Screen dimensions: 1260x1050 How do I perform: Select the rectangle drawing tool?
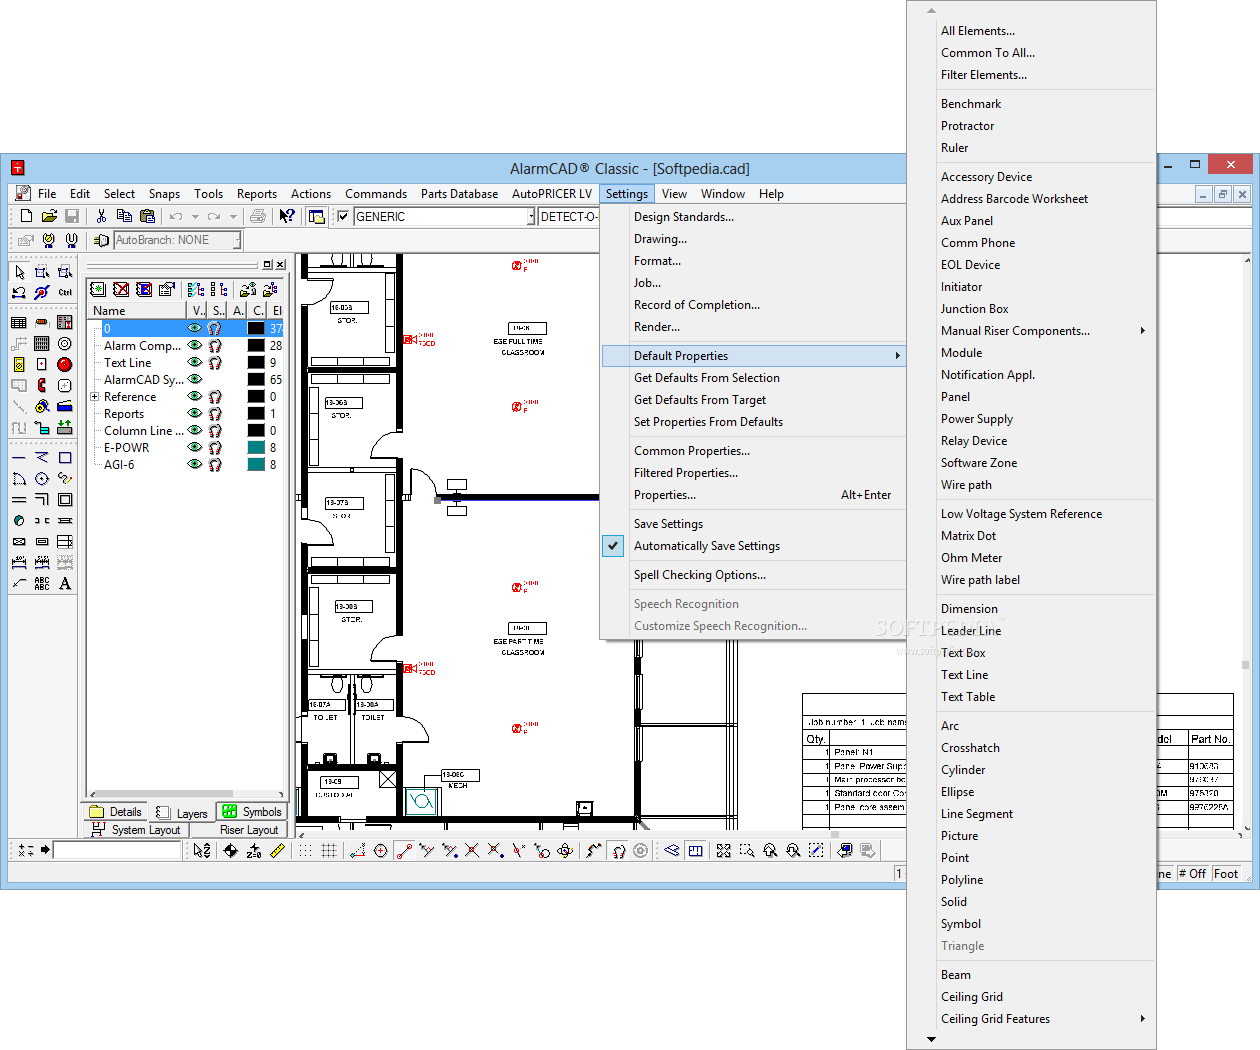tap(65, 458)
